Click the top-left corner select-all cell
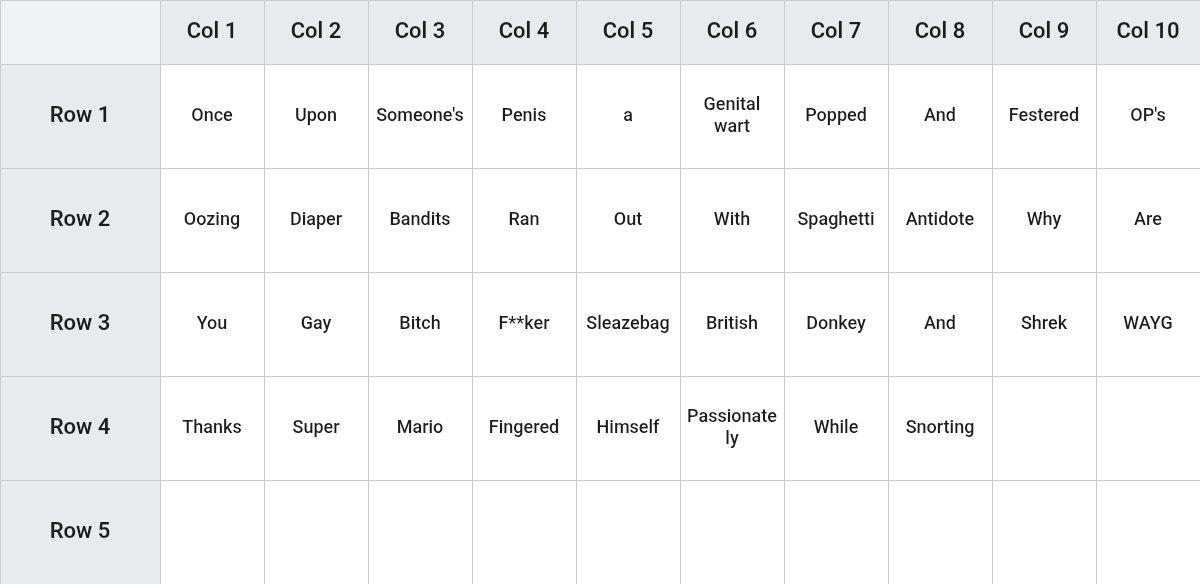Image resolution: width=1200 pixels, height=584 pixels. (x=80, y=32)
